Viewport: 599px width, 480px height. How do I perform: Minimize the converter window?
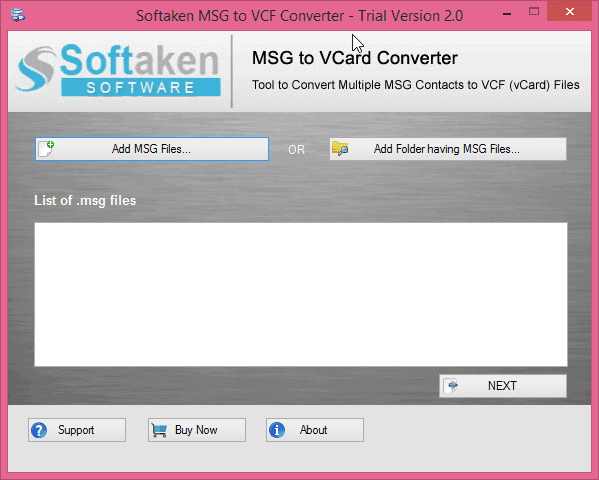click(x=507, y=13)
